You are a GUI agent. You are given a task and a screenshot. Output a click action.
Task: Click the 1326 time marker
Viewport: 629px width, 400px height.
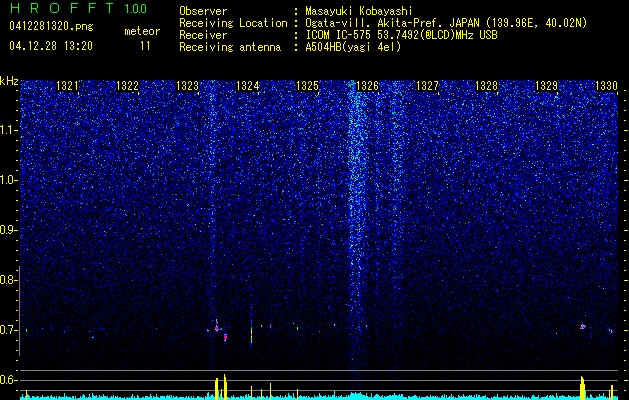367,85
